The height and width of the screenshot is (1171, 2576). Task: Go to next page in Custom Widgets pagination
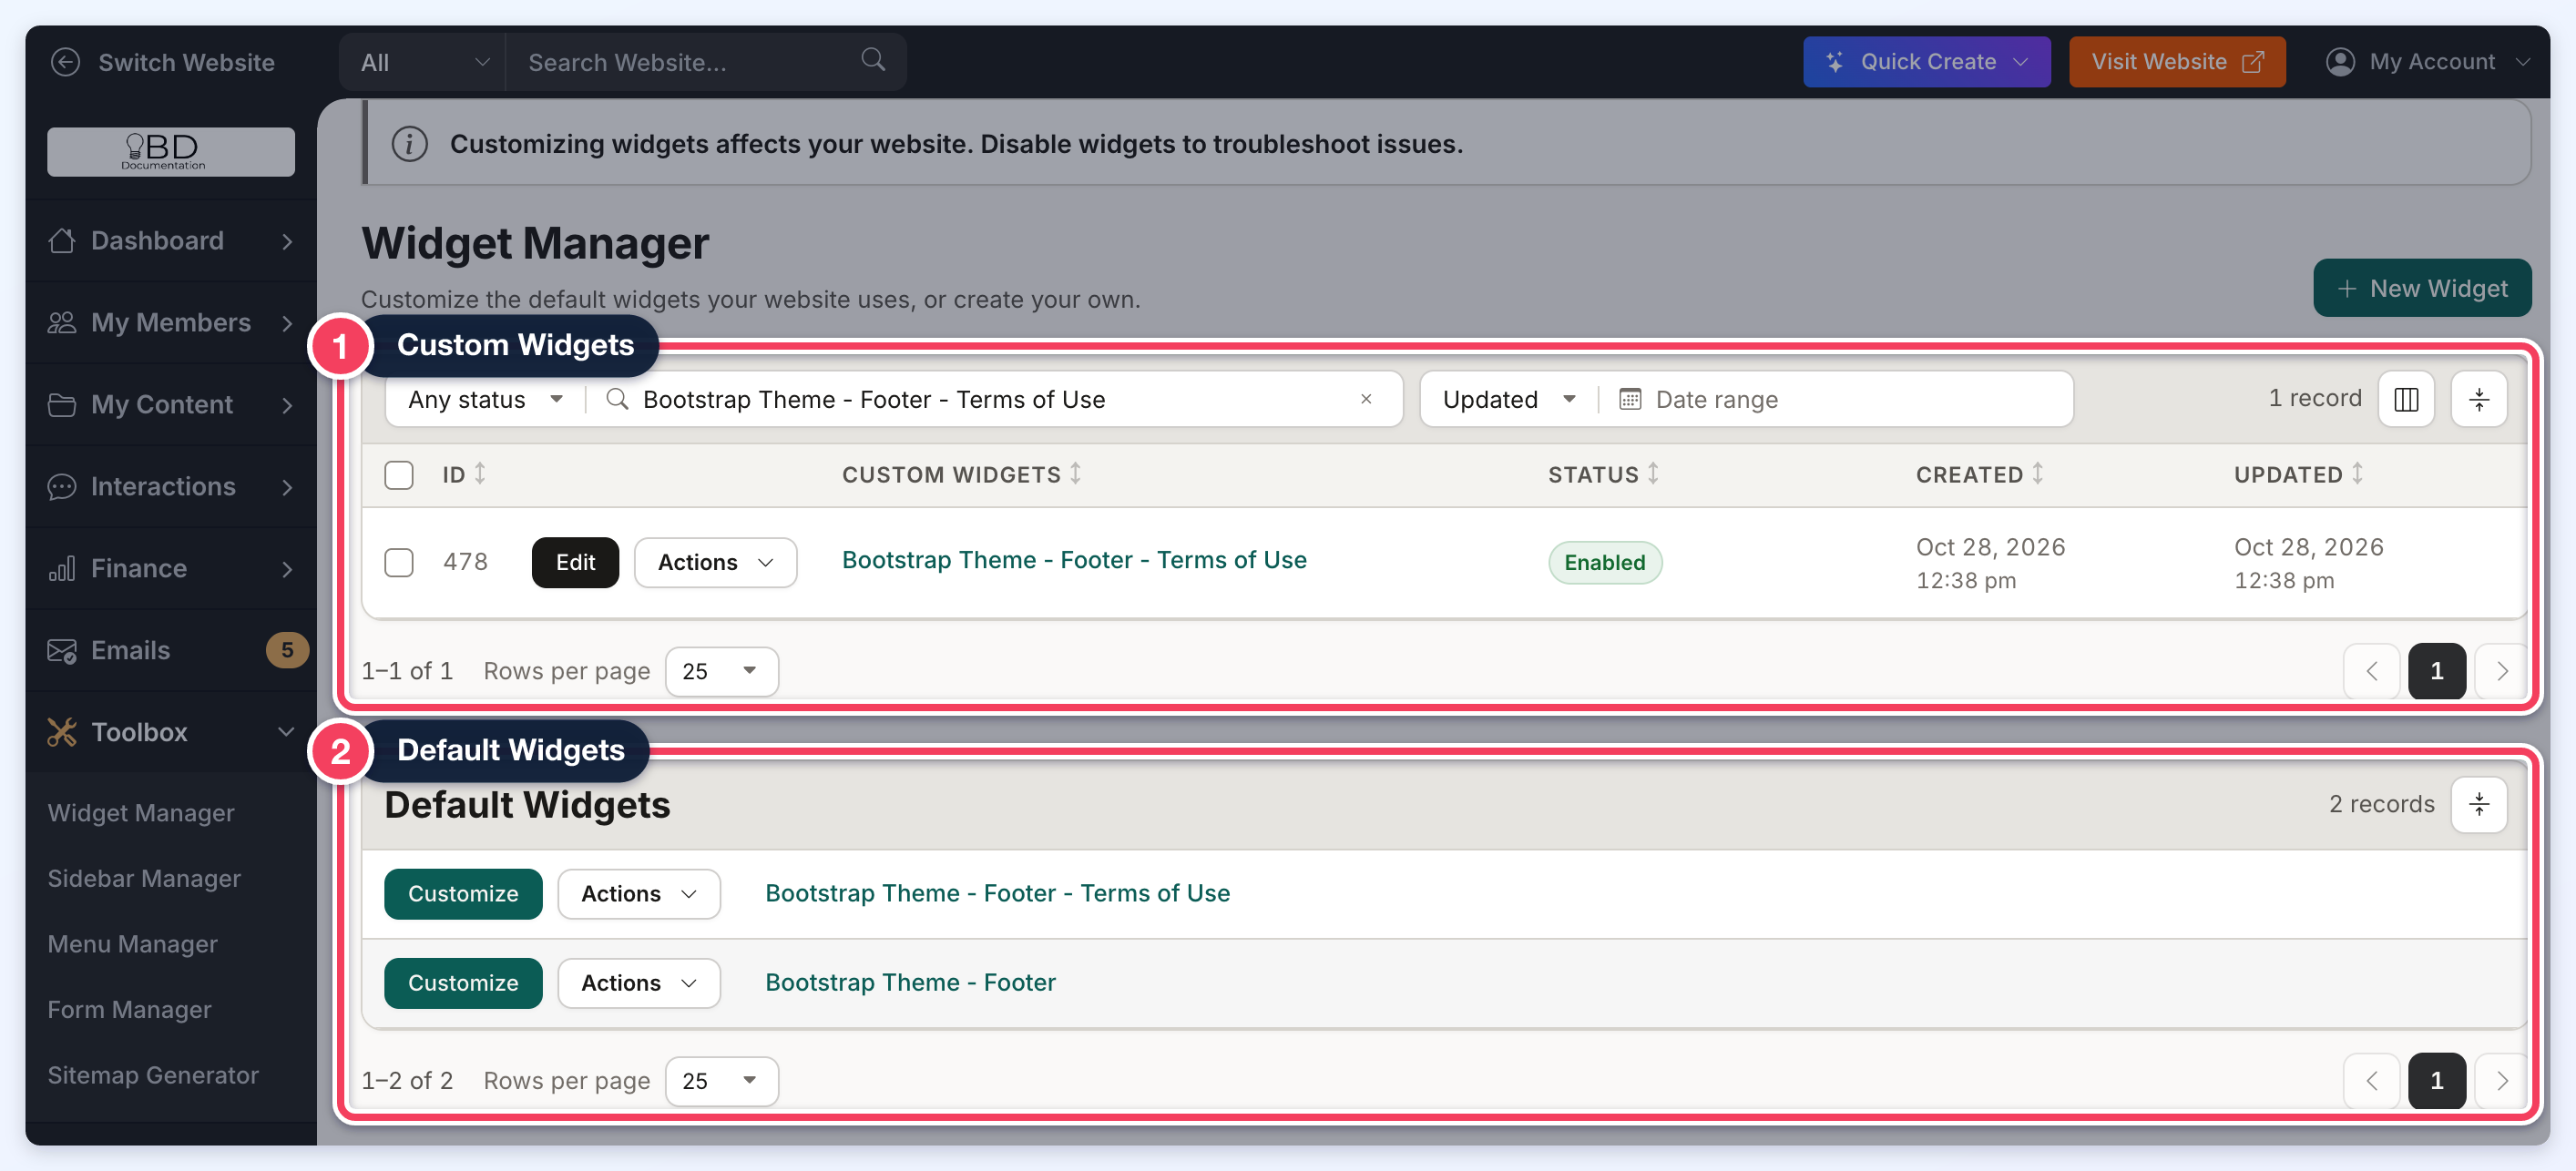[2501, 671]
